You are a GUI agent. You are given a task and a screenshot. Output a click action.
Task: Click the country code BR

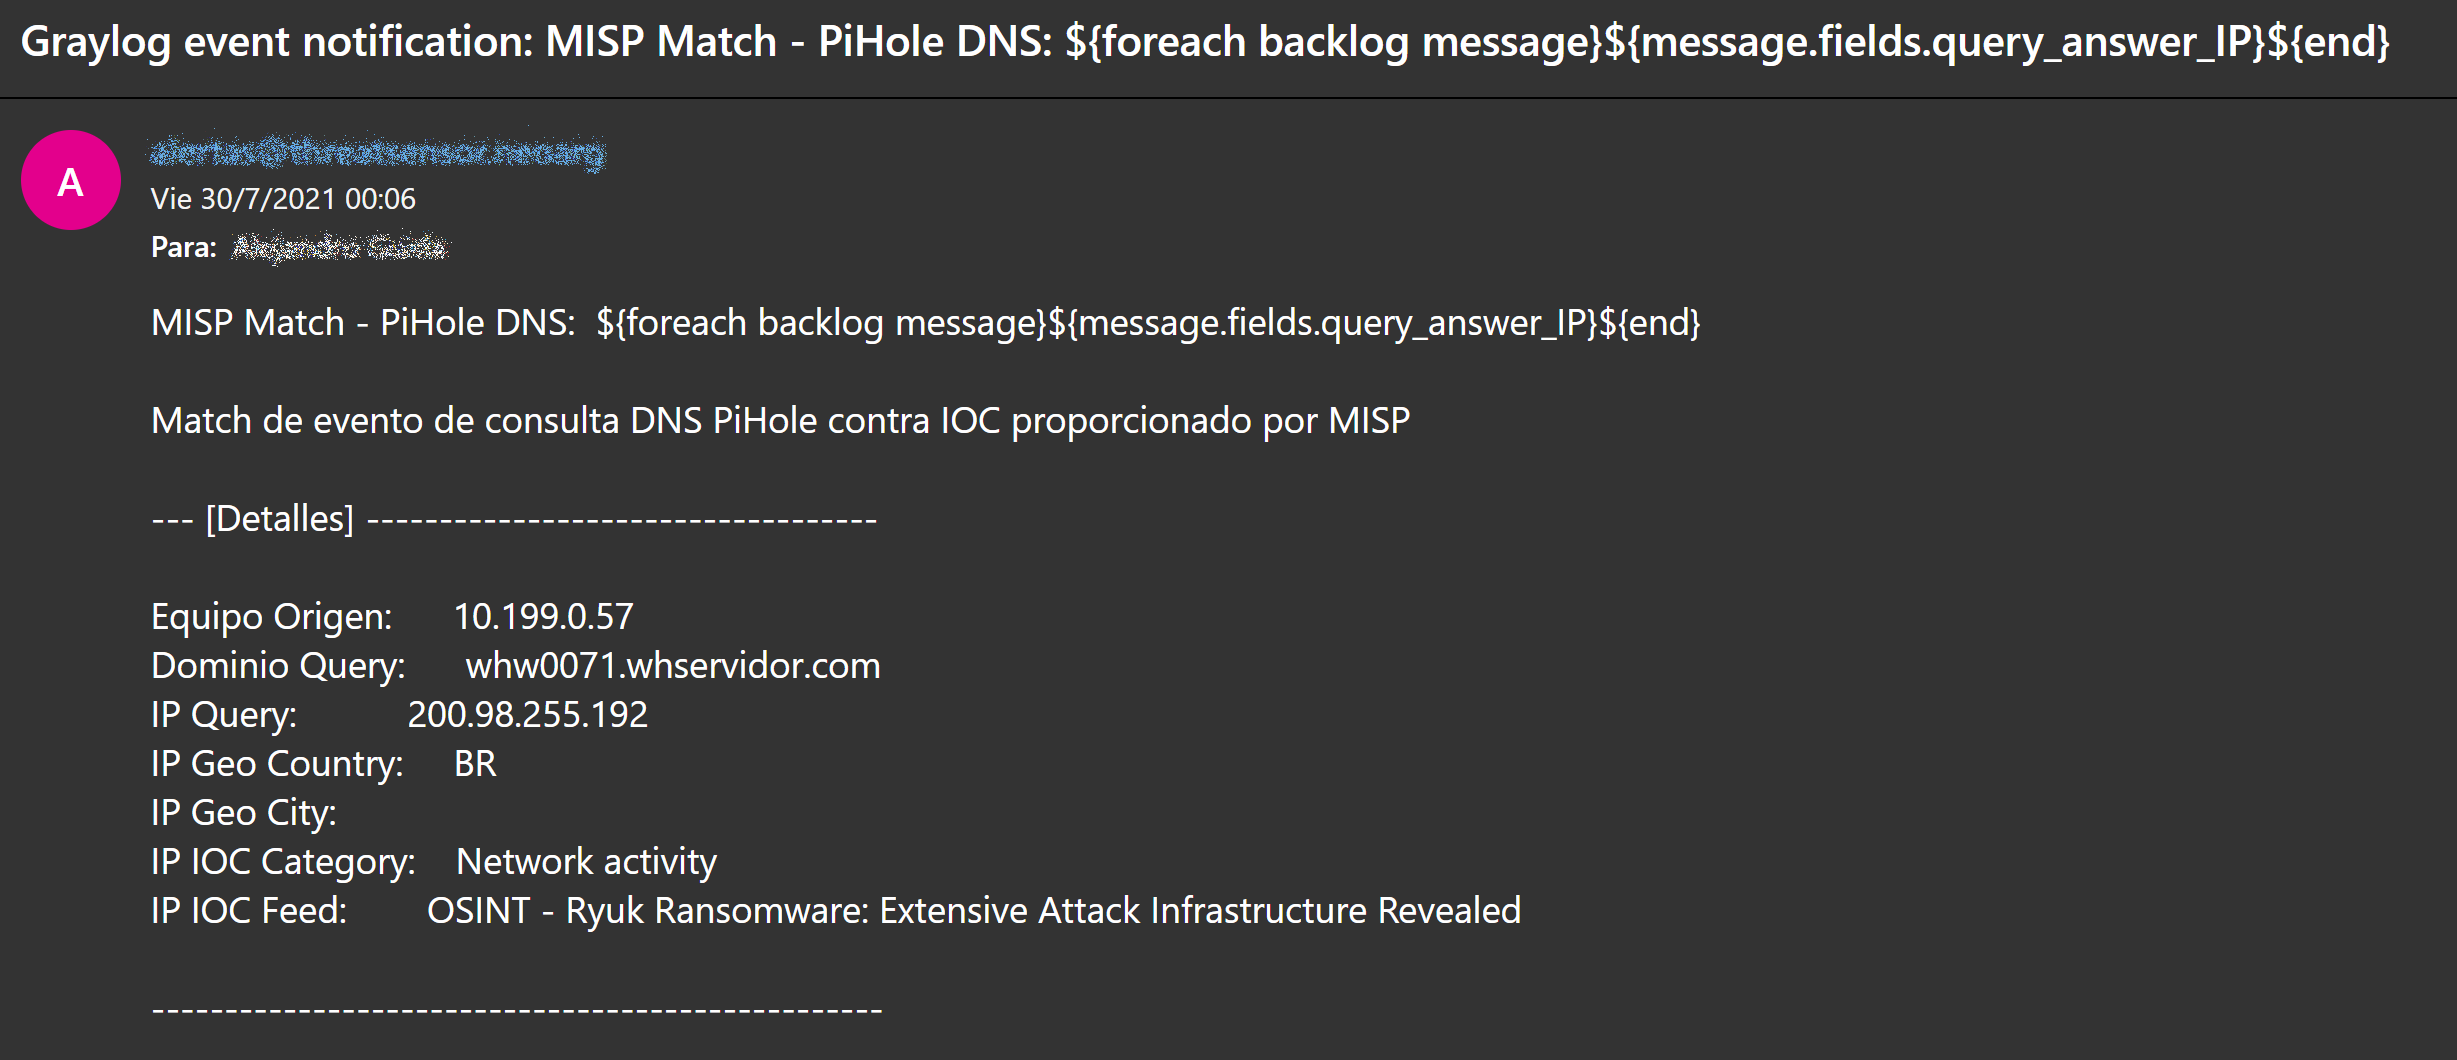tap(475, 764)
